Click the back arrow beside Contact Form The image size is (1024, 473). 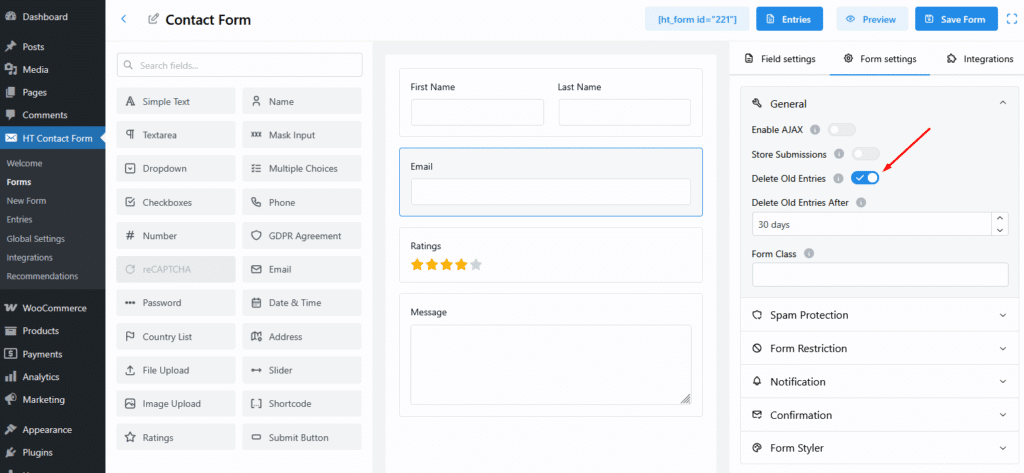(x=123, y=19)
